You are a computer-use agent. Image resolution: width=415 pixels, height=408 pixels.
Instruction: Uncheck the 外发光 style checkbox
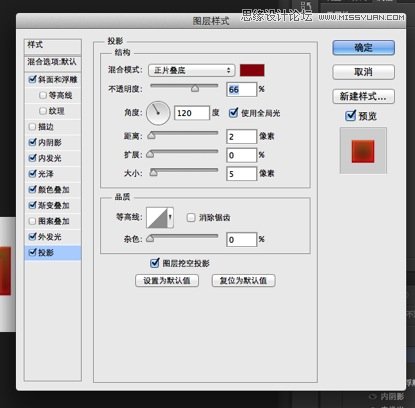pyautogui.click(x=32, y=237)
